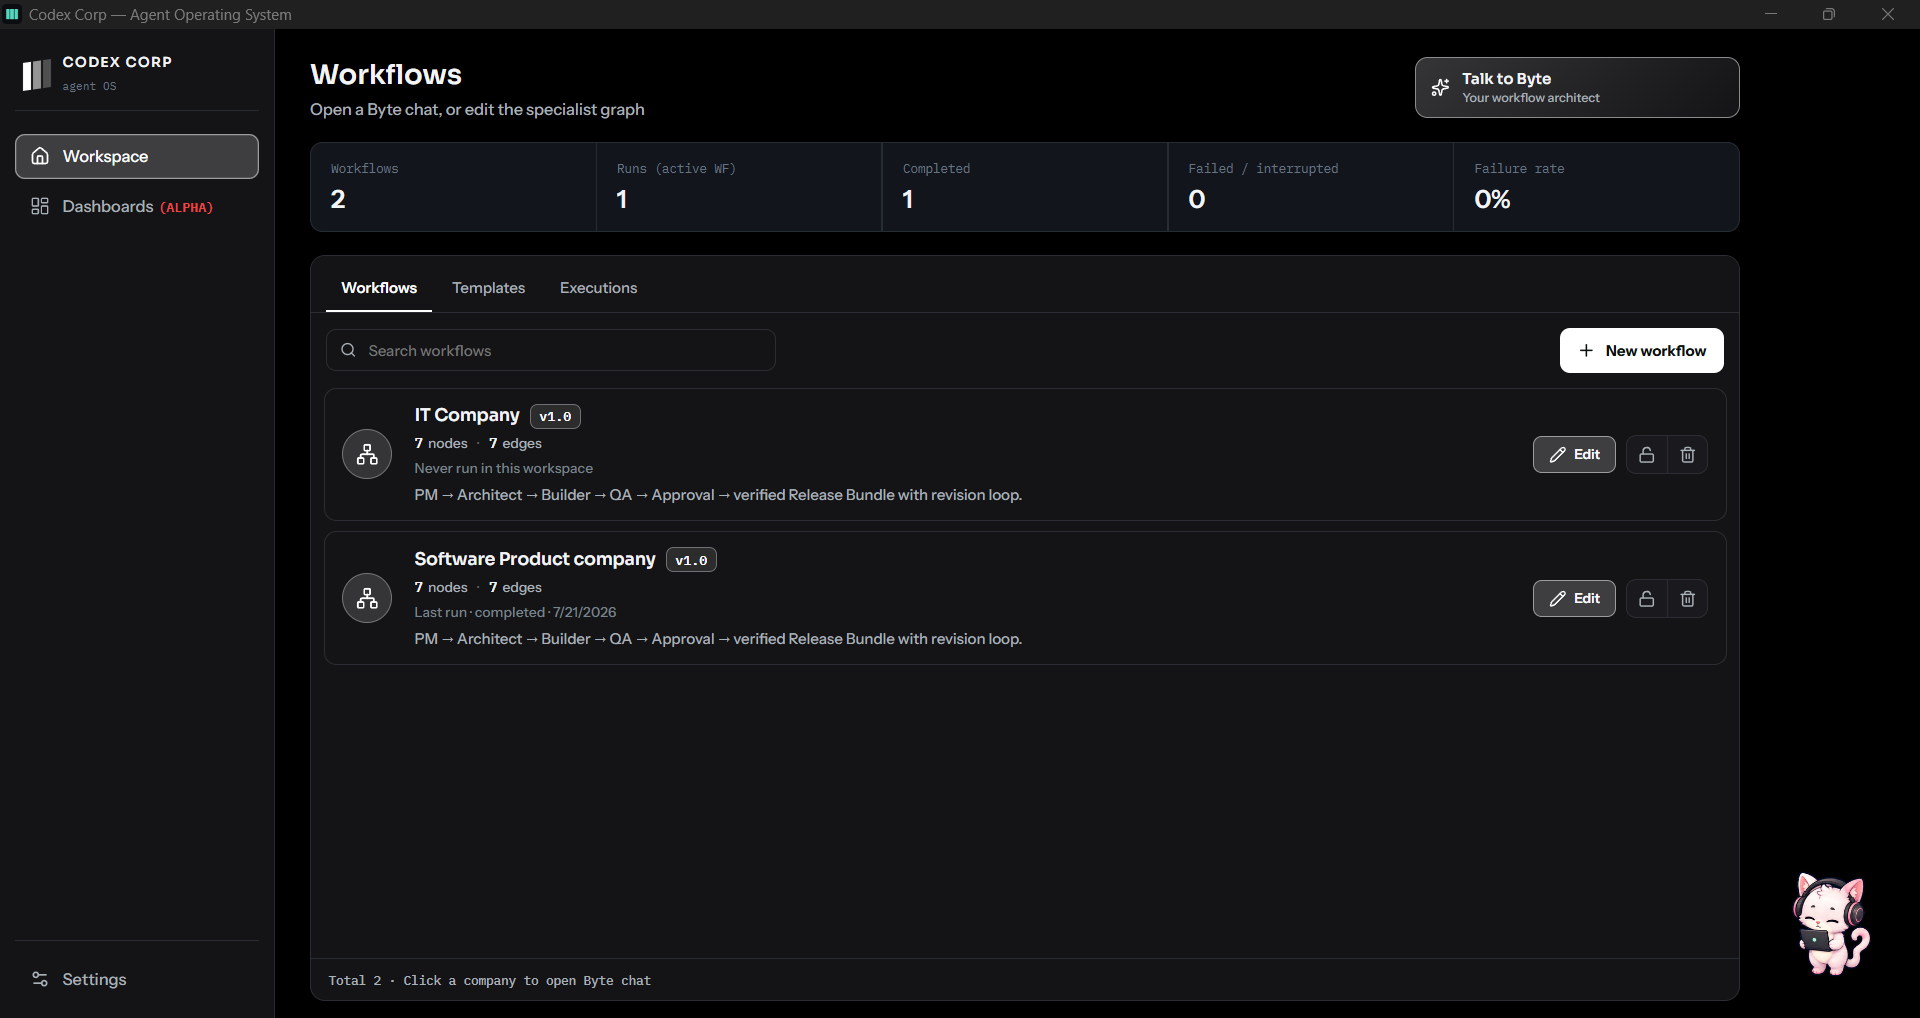Maximize the Codex Corp window
The width and height of the screenshot is (1920, 1018).
point(1829,14)
